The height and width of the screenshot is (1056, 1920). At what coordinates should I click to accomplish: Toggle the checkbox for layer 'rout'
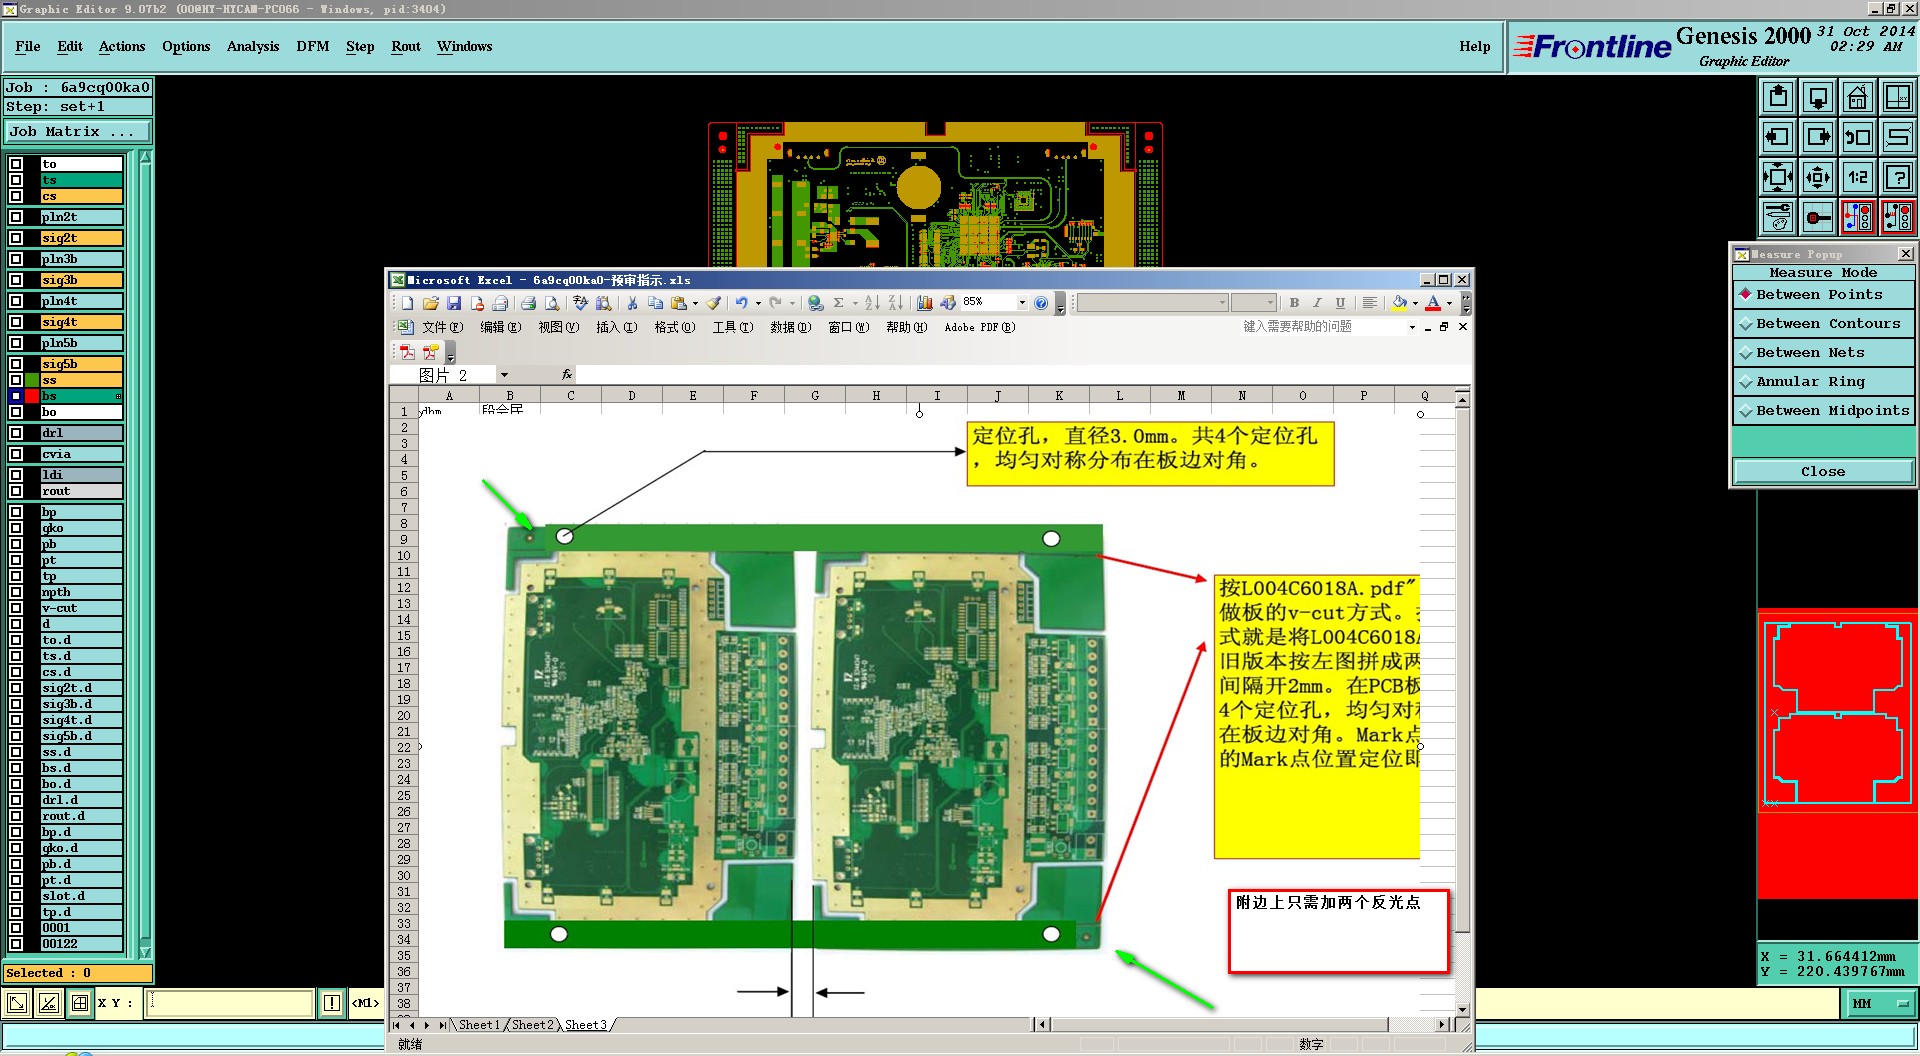coord(16,491)
